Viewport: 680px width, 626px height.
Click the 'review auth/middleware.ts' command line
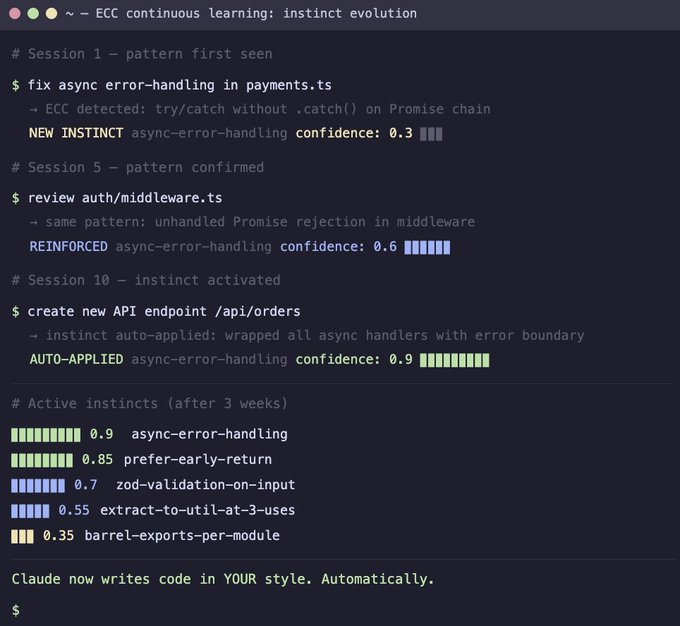click(125, 198)
